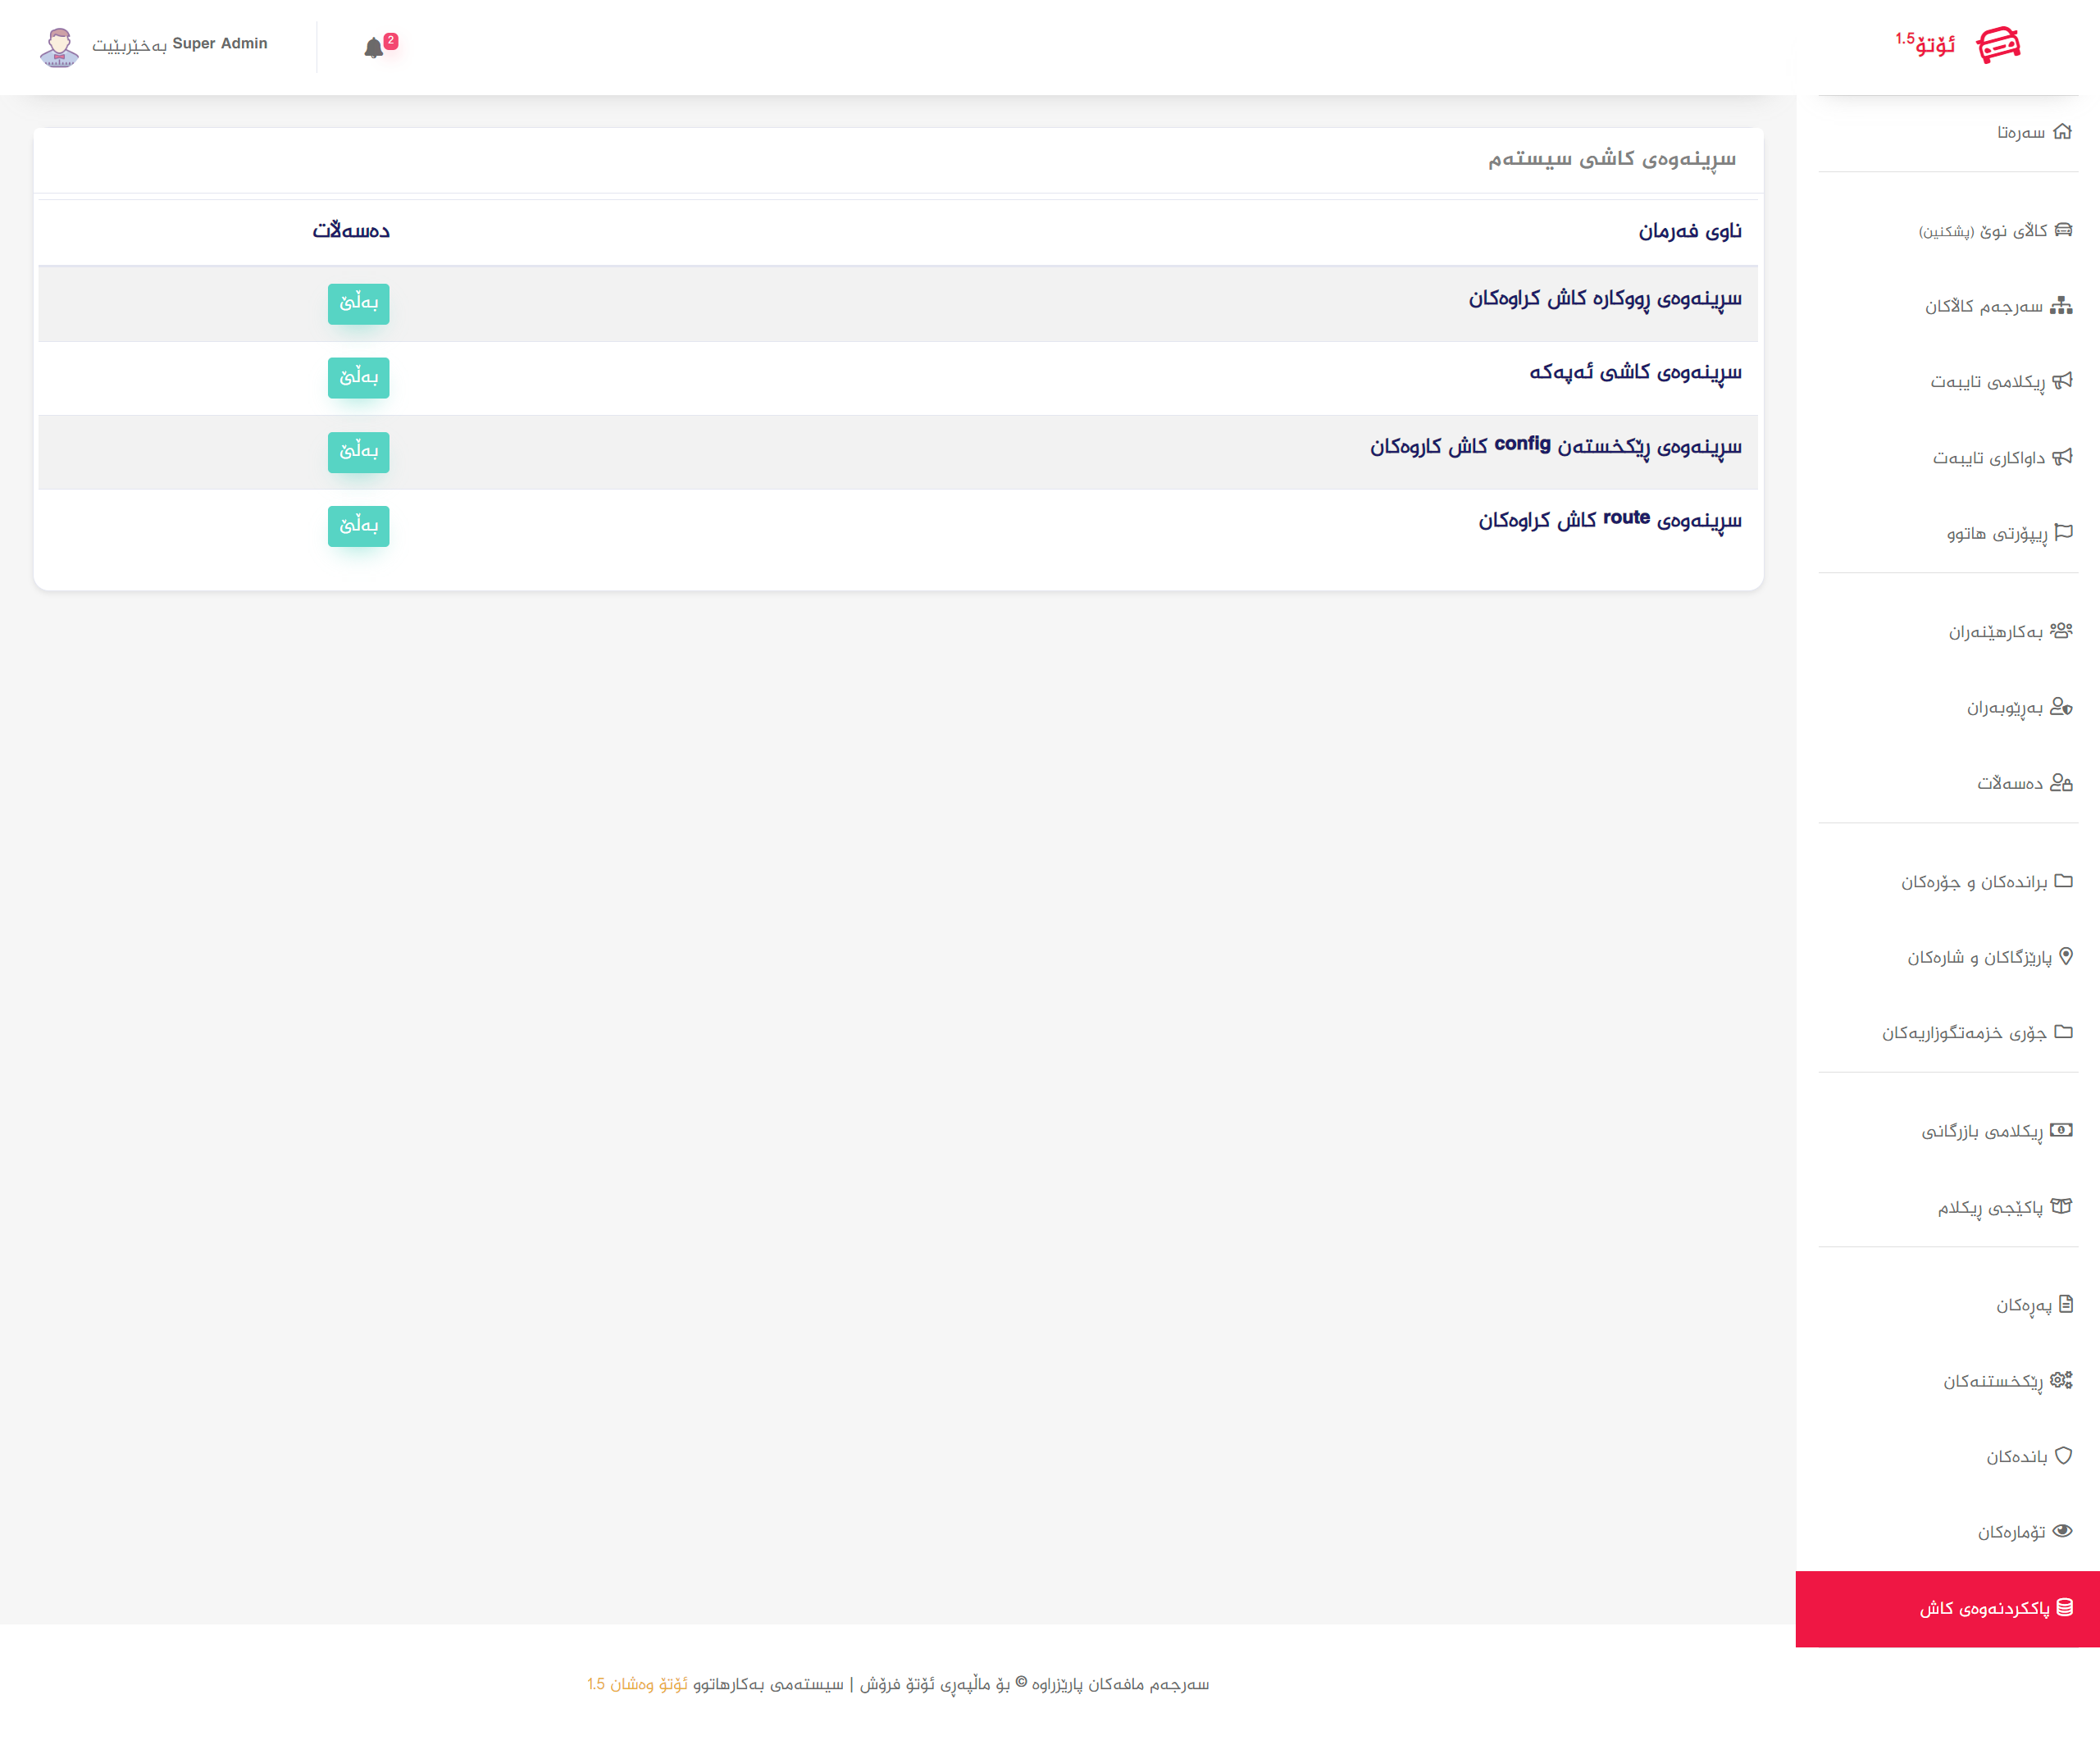The image size is (2100, 1745).
Task: Click the home icon for سەرەتا
Action: tap(2062, 131)
